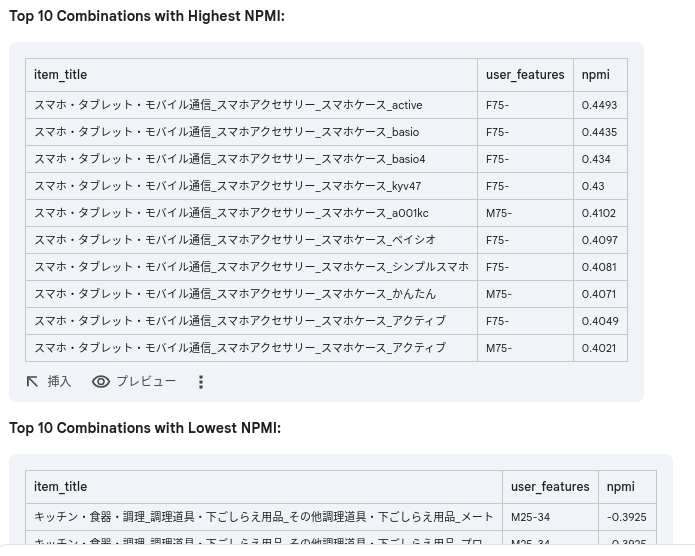695x556 pixels.
Task: Click the 挿入 button label
Action: [x=59, y=382]
